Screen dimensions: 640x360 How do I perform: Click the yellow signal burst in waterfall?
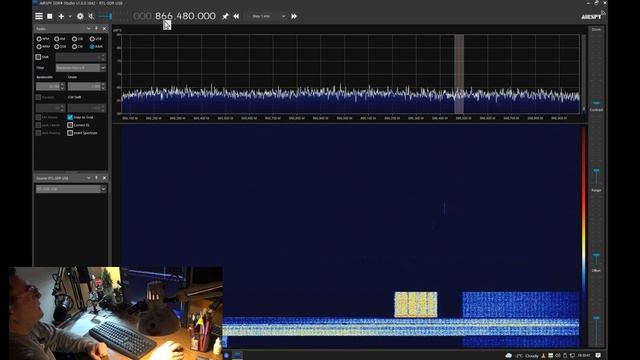tap(416, 304)
